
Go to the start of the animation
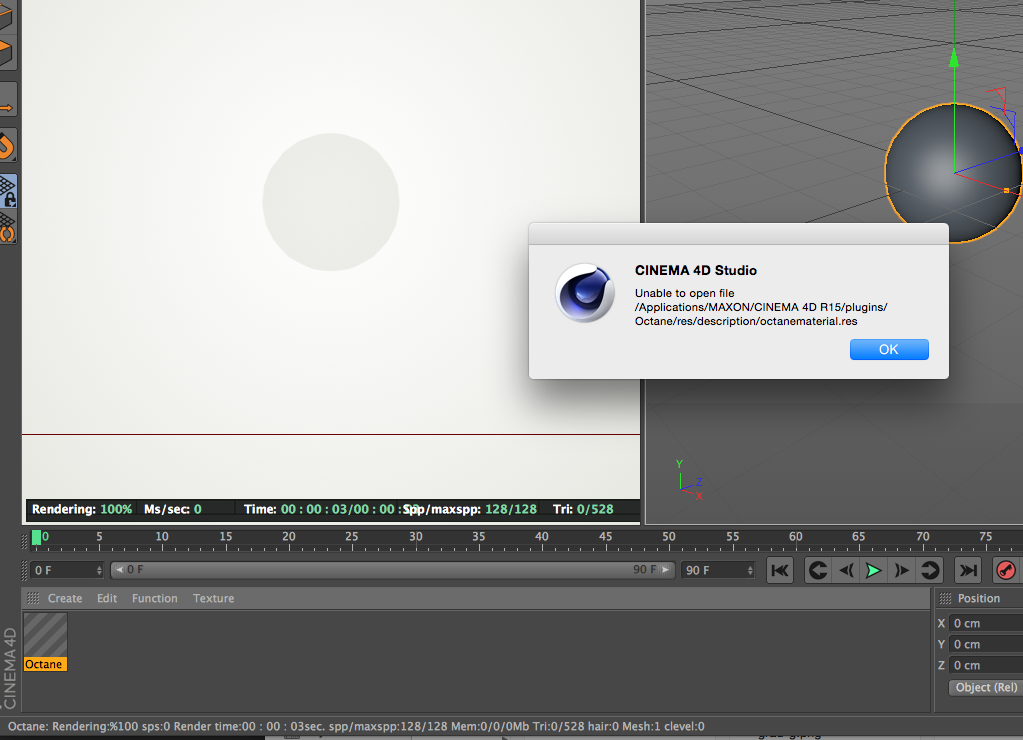[x=780, y=570]
